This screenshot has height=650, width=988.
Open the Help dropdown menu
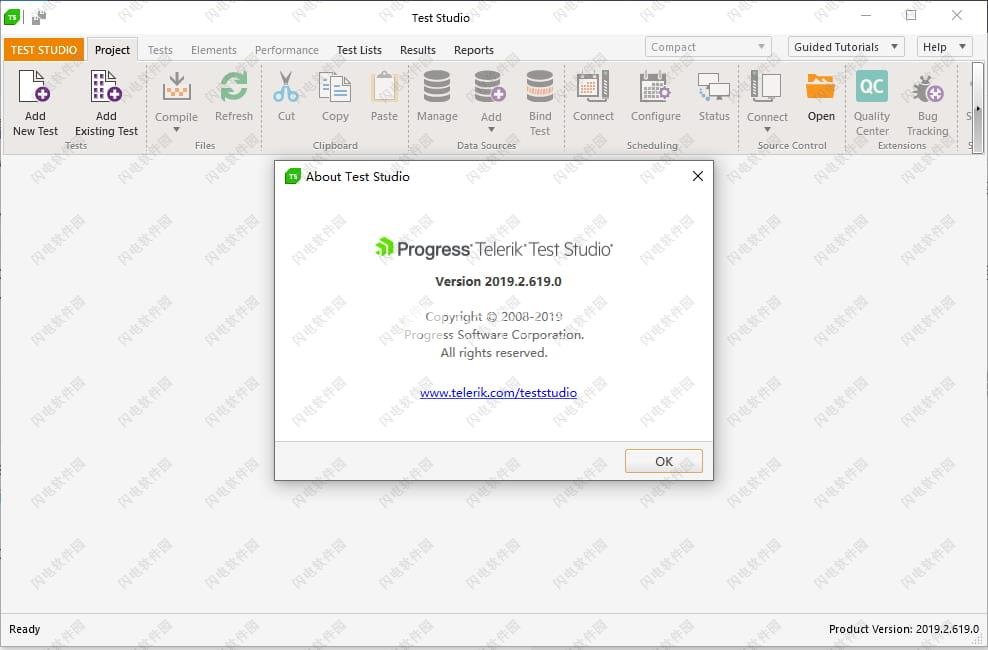tap(944, 47)
